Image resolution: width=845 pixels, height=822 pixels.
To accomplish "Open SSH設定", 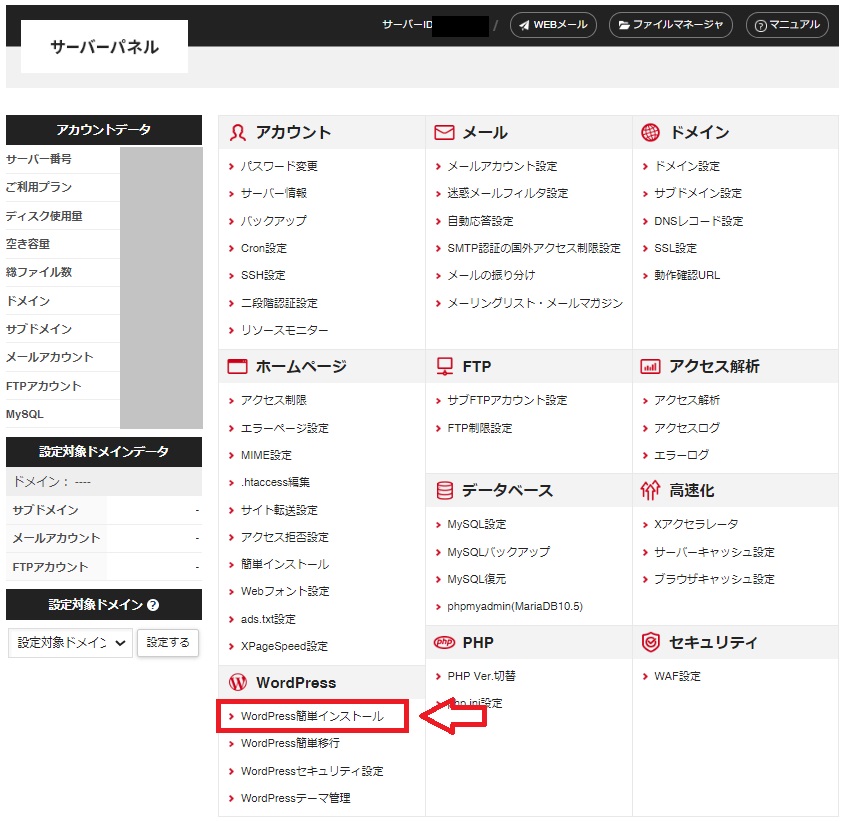I will 264,275.
